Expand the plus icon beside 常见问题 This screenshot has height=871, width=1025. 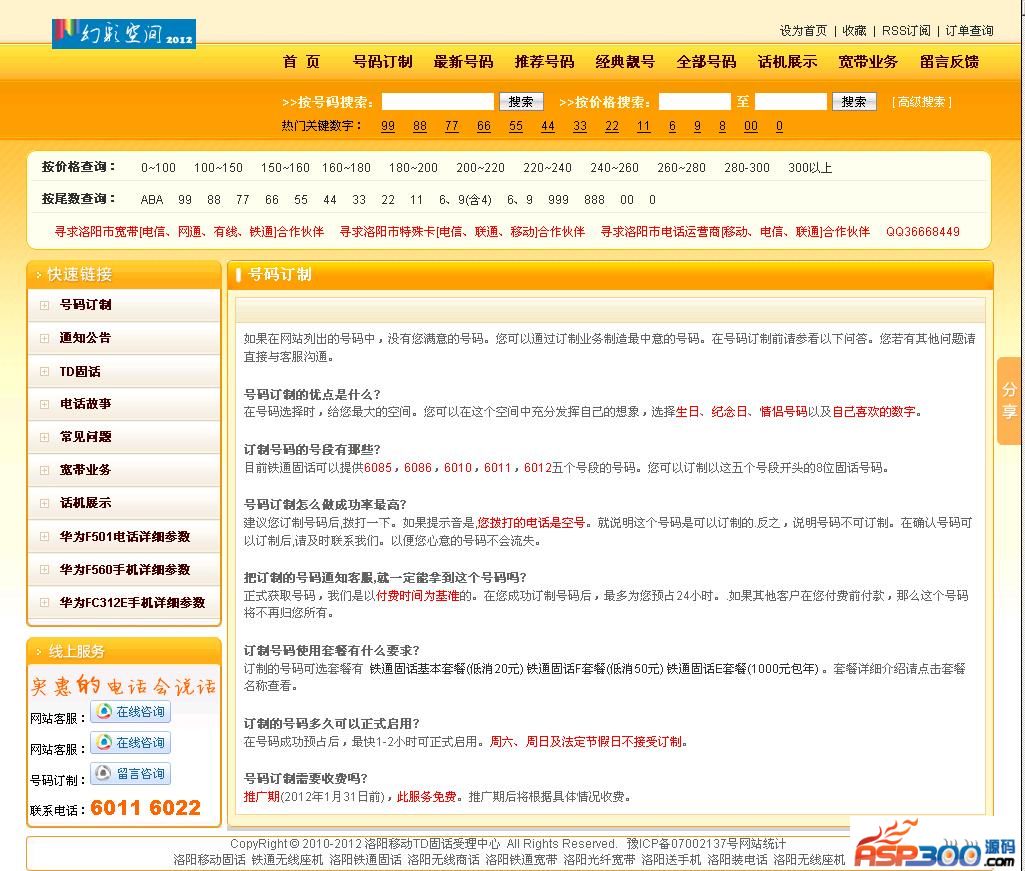click(44, 437)
